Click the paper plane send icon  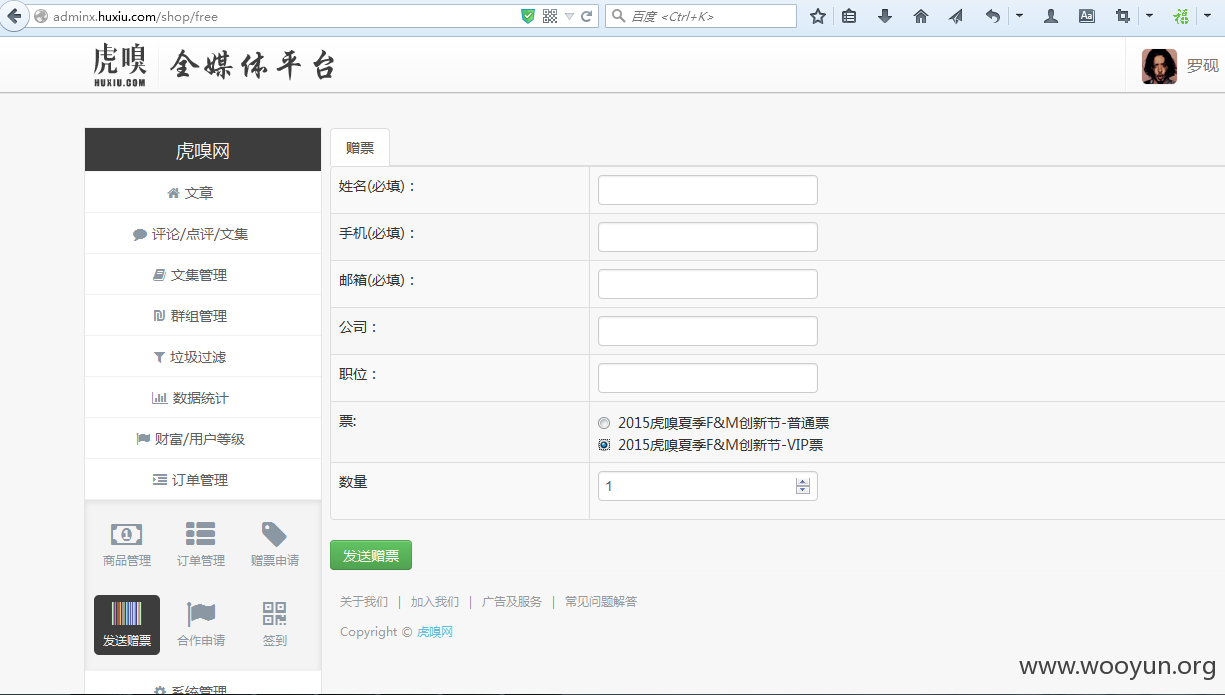(956, 16)
